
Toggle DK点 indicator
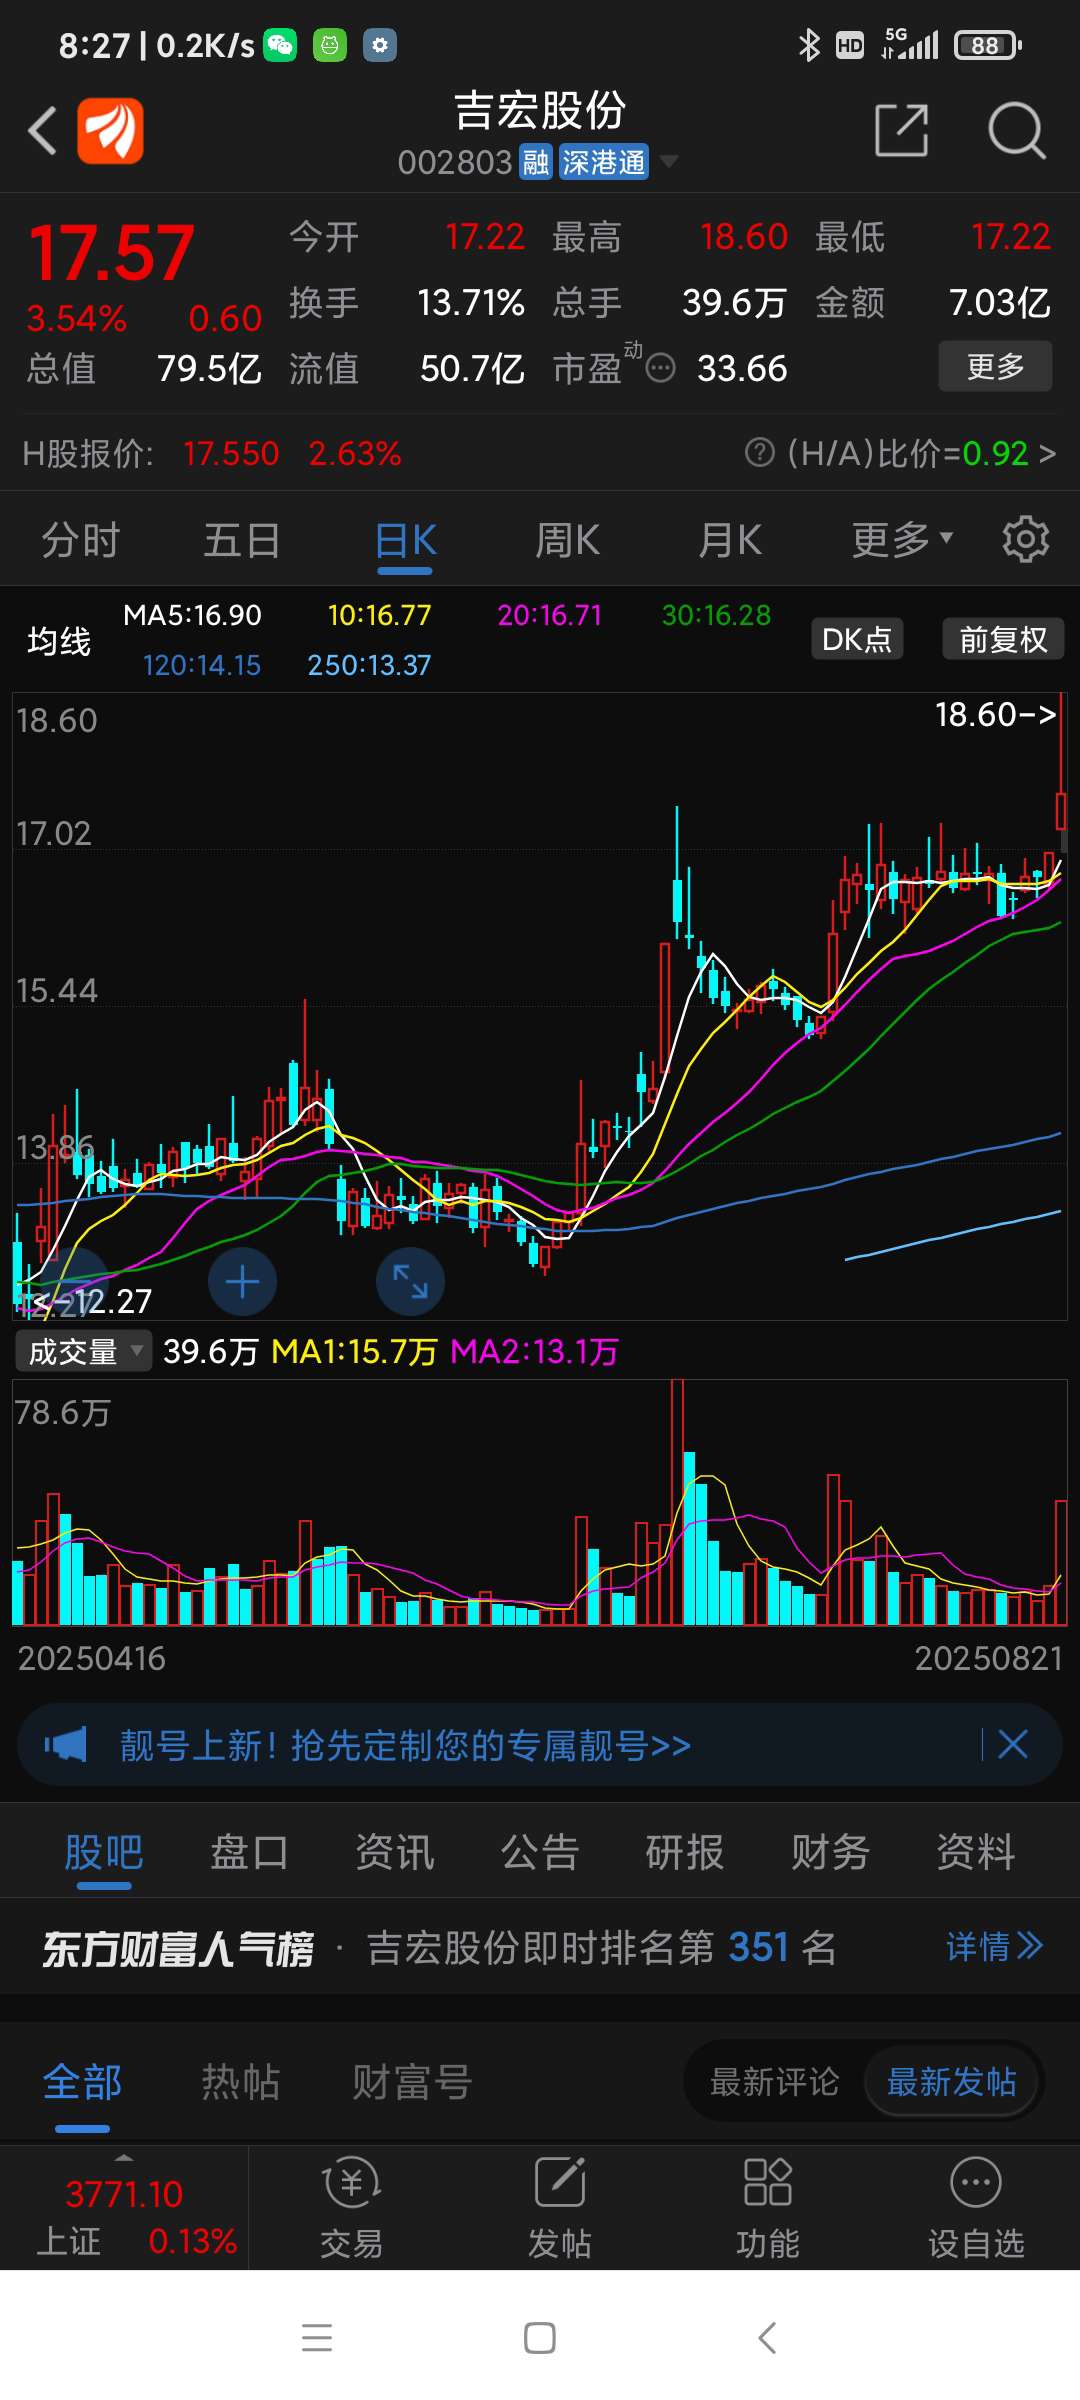click(857, 639)
